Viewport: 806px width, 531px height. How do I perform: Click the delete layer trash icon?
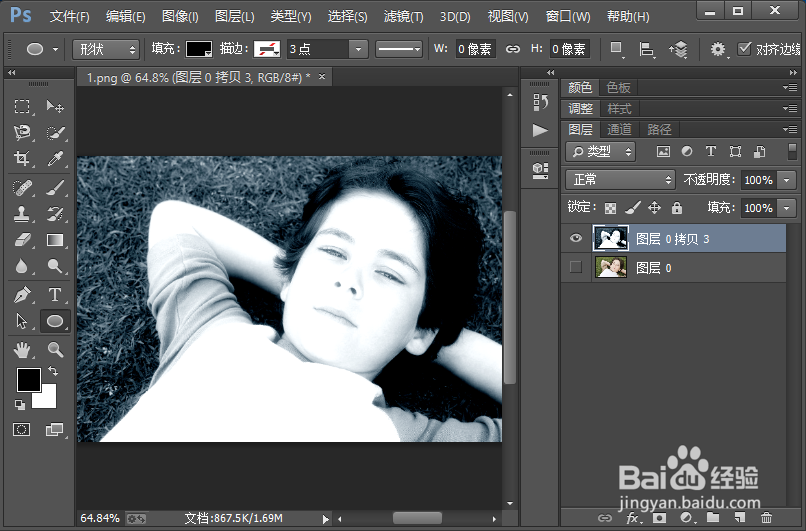click(x=766, y=518)
